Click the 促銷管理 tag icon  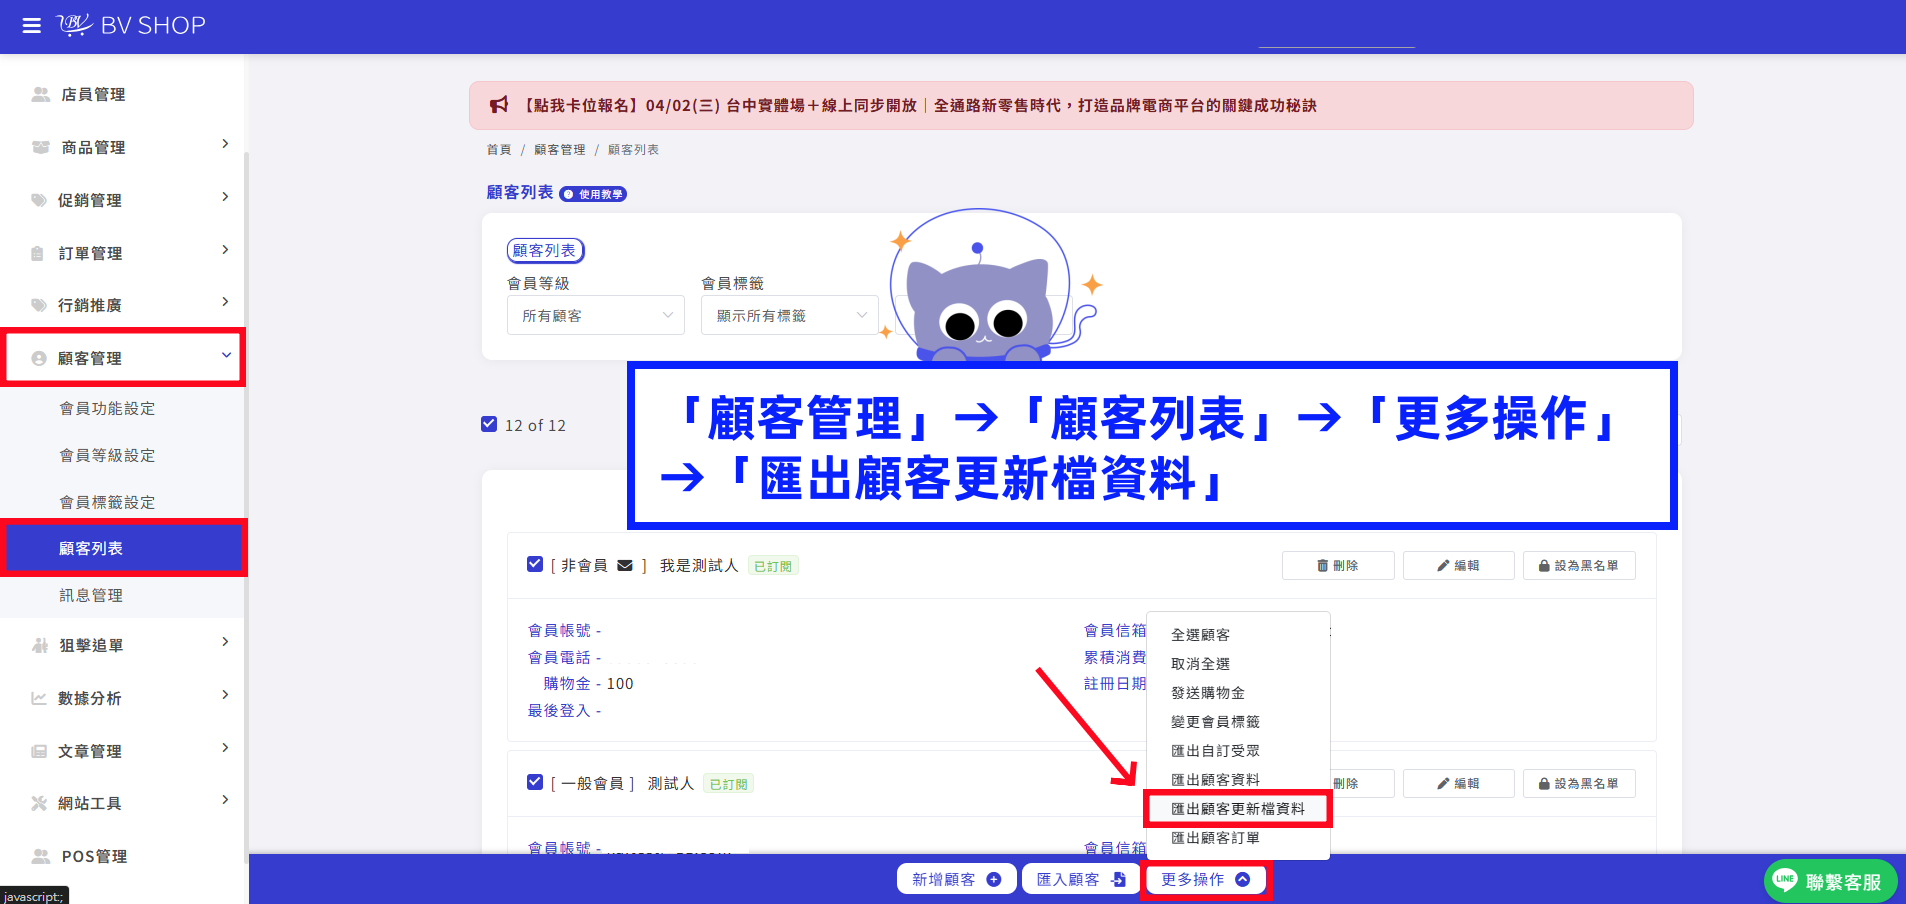pyautogui.click(x=39, y=200)
